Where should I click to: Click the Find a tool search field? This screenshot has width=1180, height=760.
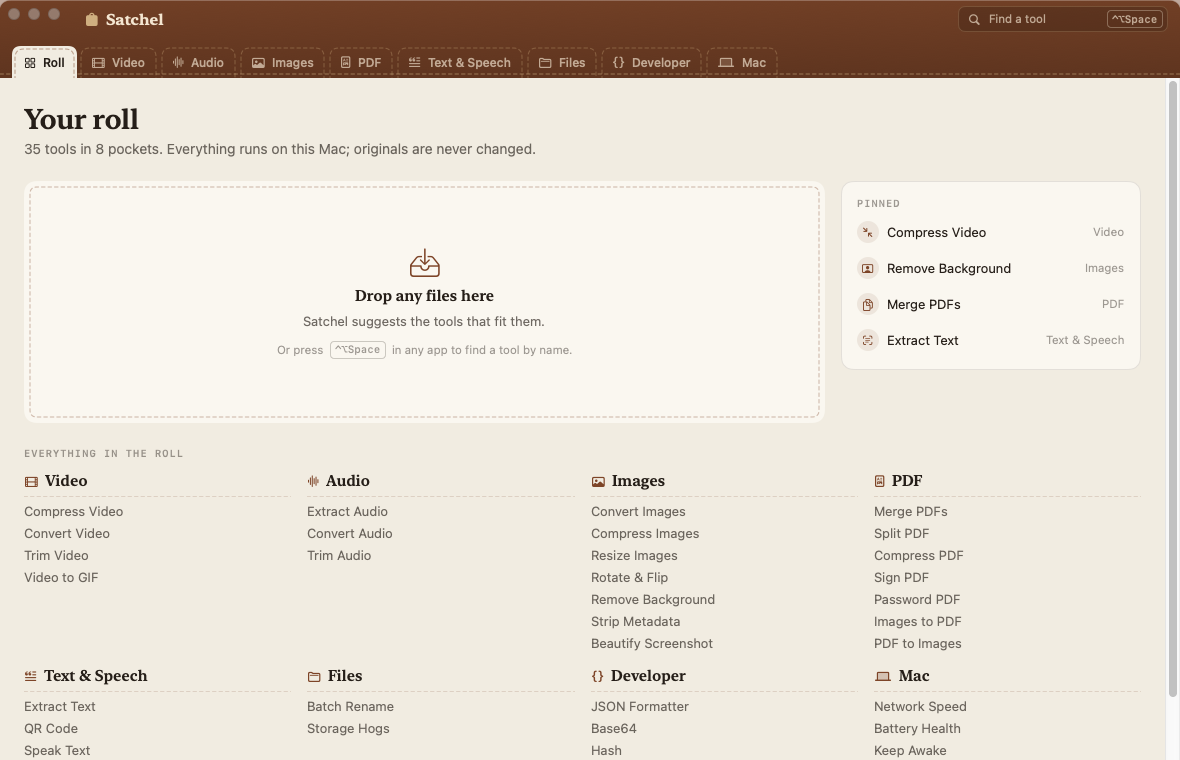(1063, 20)
